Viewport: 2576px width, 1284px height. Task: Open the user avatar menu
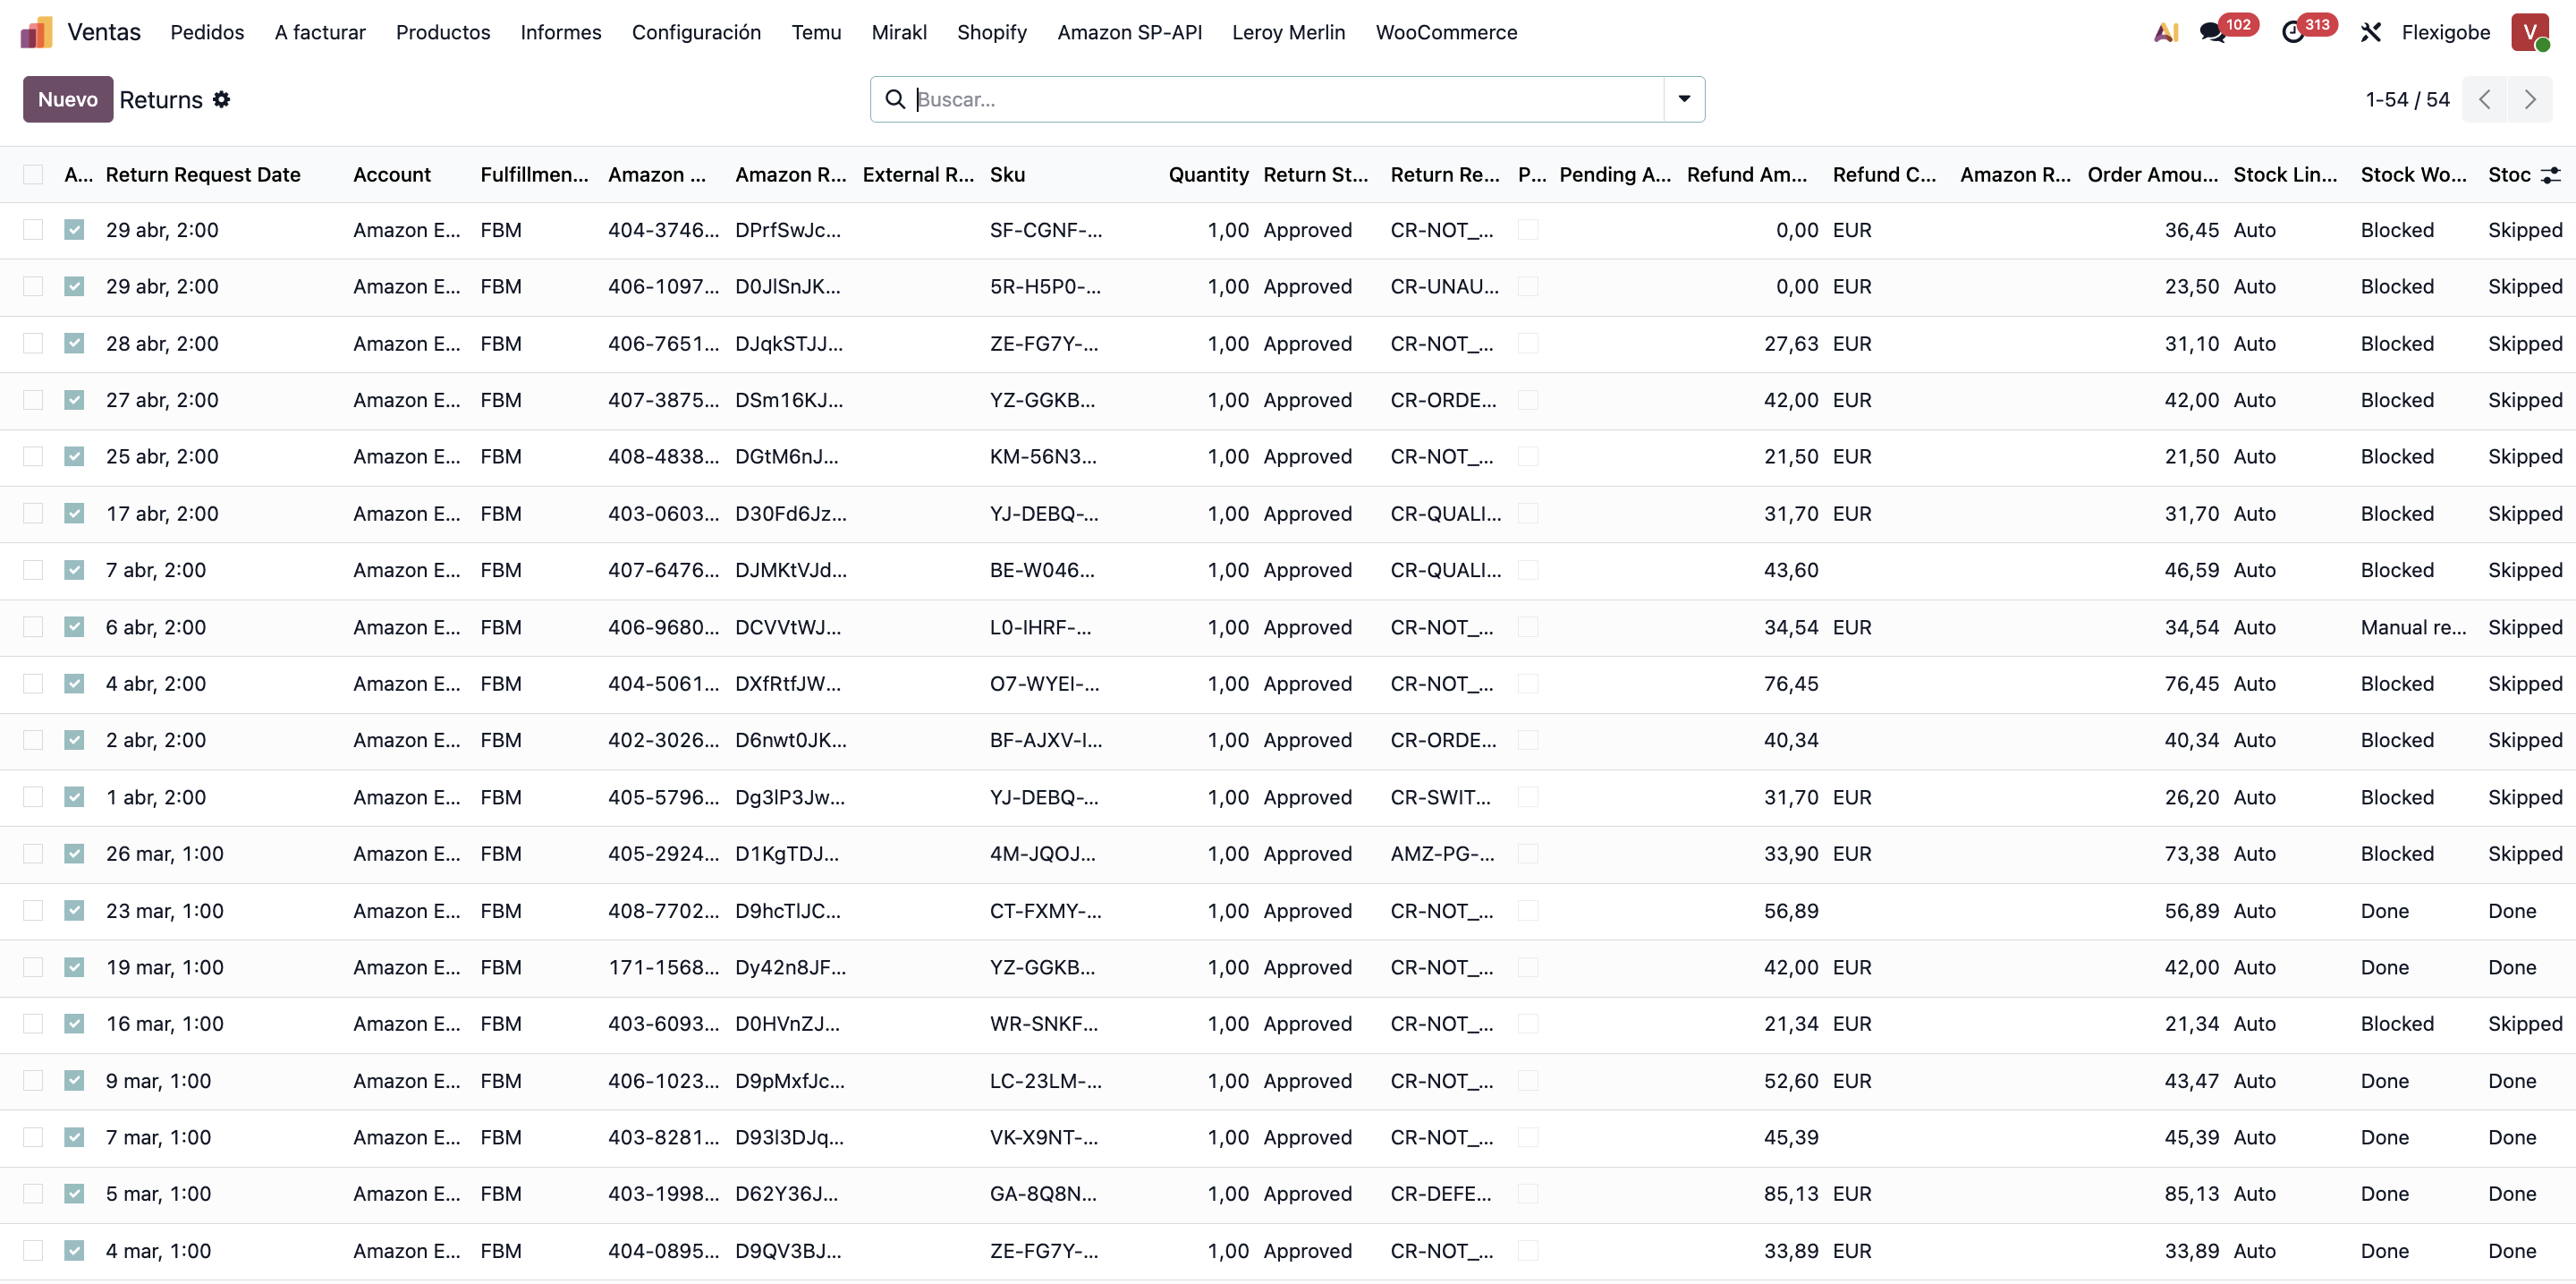coord(2530,32)
